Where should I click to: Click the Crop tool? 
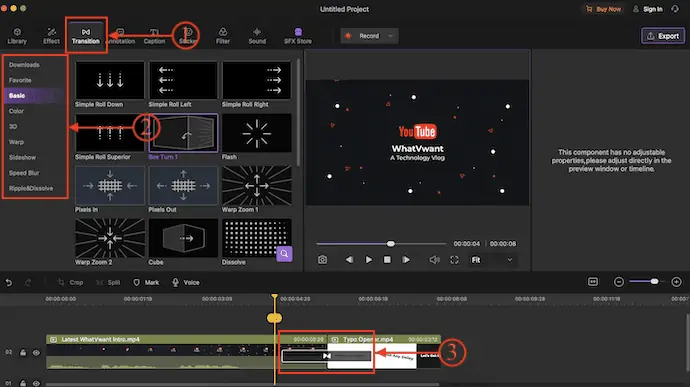point(70,282)
